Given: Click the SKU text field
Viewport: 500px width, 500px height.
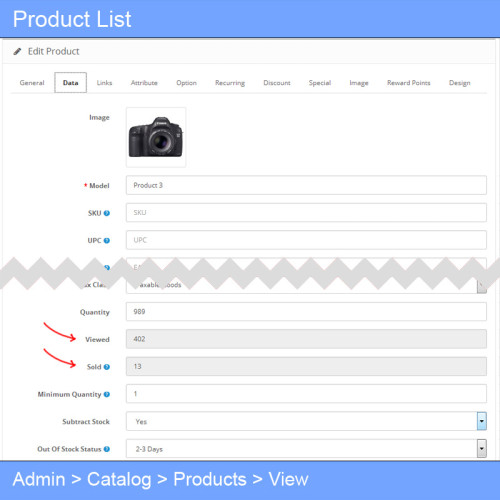Looking at the screenshot, I should [x=306, y=213].
